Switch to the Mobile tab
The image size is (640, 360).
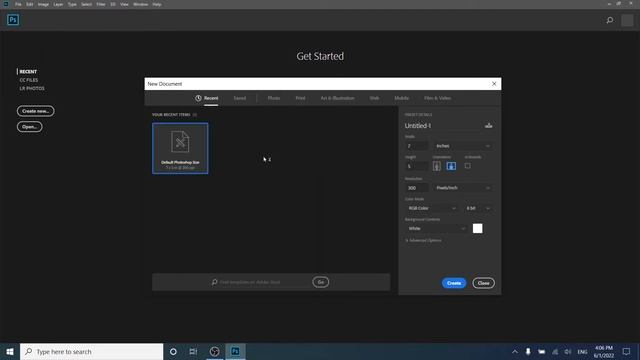pos(402,98)
